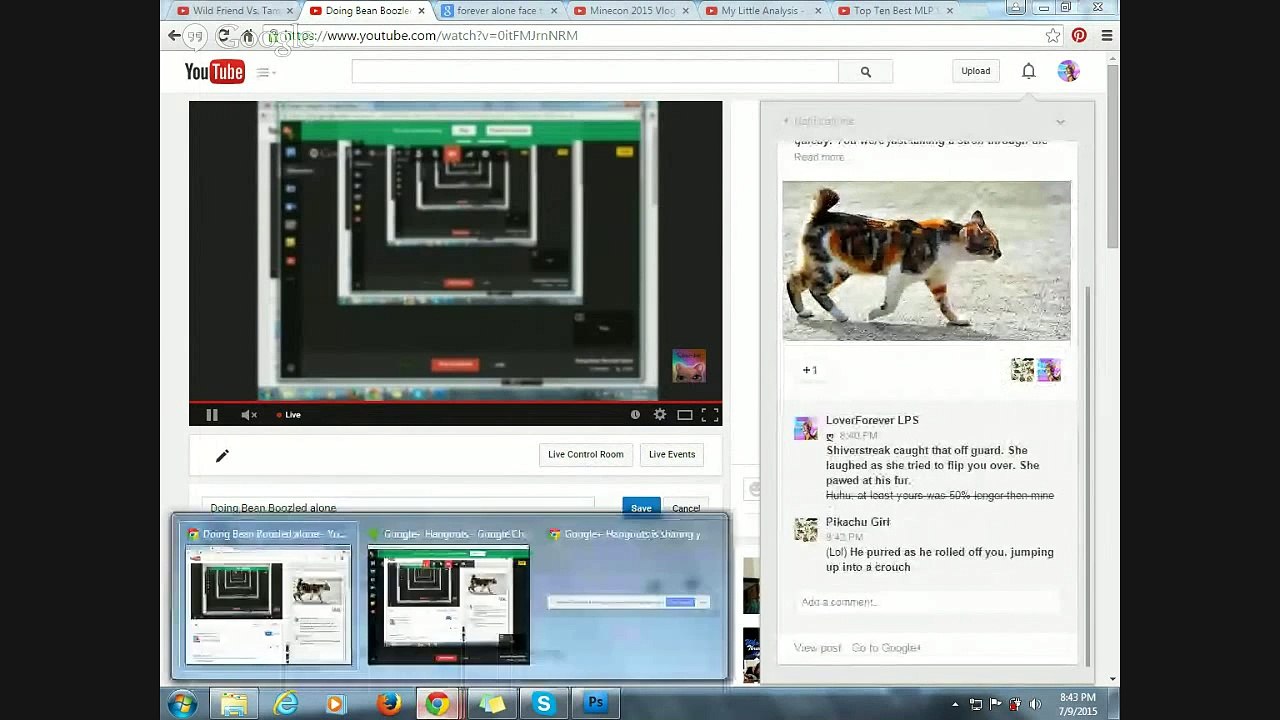Viewport: 1280px width, 720px height.
Task: Click the YouTube logo
Action: click(214, 72)
